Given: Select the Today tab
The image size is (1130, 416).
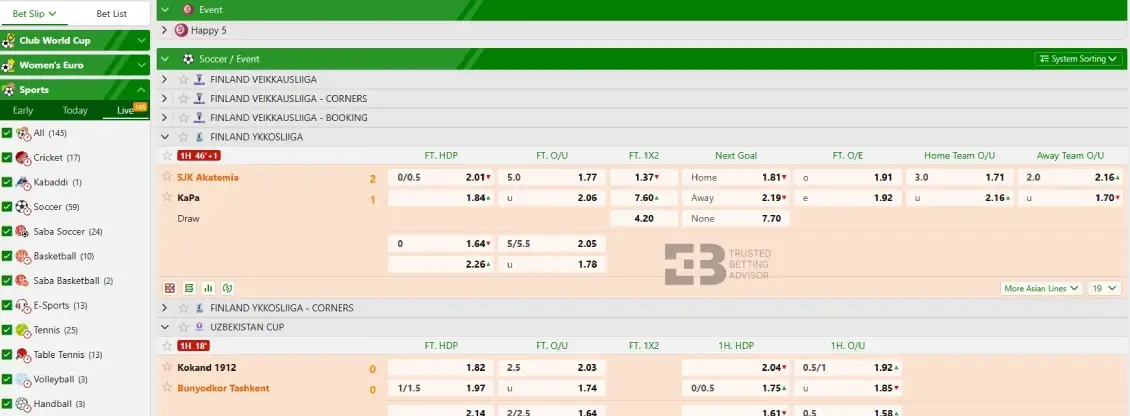Looking at the screenshot, I should (x=75, y=110).
